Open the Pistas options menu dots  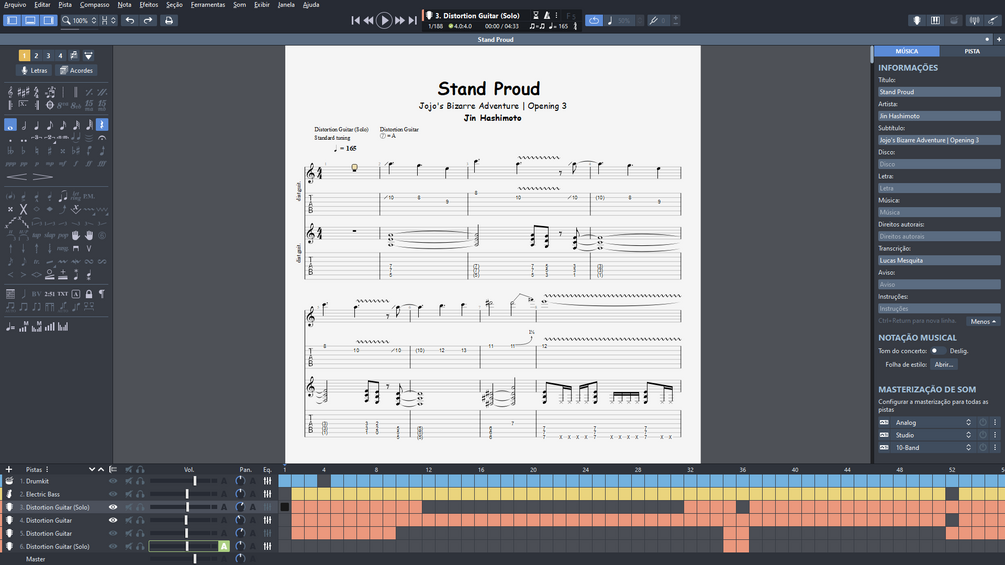coord(47,470)
